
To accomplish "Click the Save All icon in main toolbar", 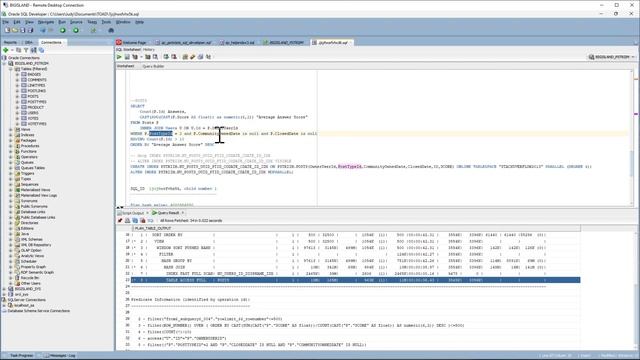I will click(31, 30).
